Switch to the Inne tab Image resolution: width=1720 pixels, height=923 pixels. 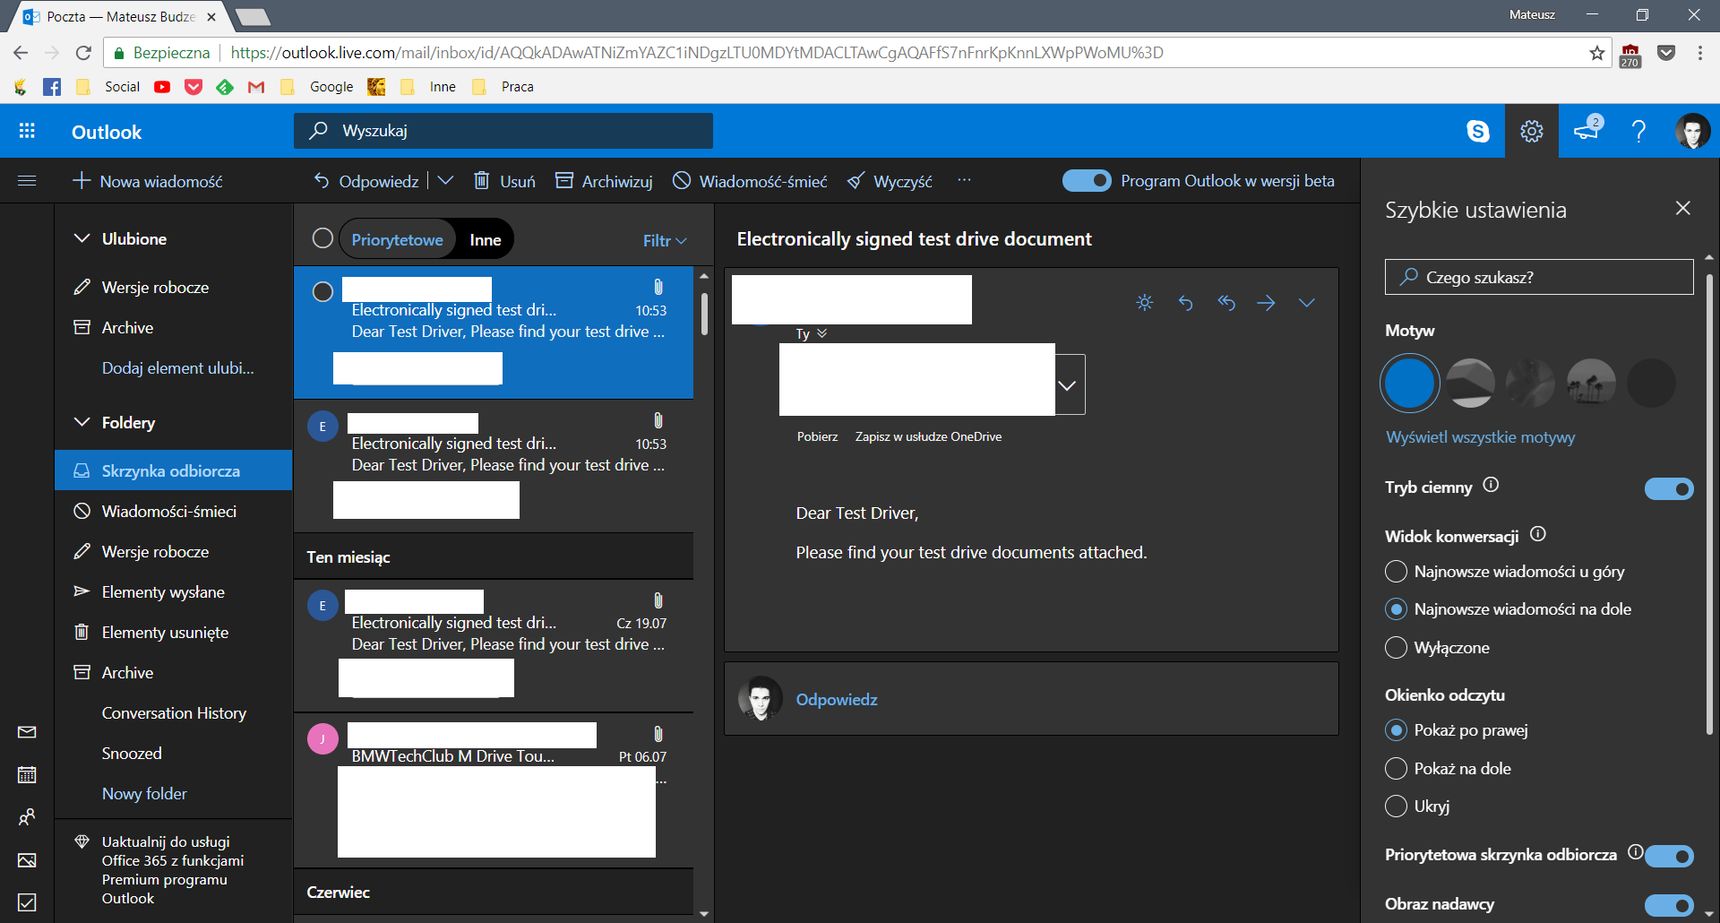[x=485, y=240]
